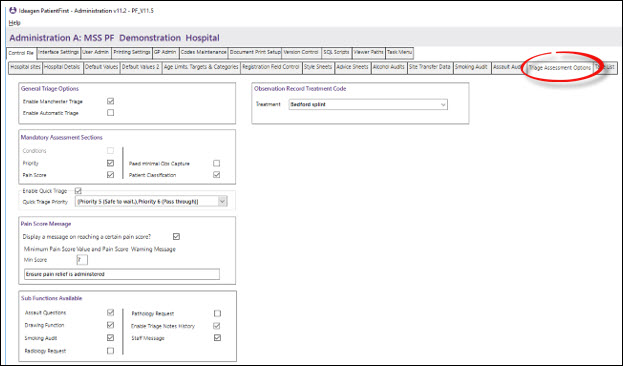
Task: Toggle Enable Quick Triage checkbox
Action: point(78,191)
